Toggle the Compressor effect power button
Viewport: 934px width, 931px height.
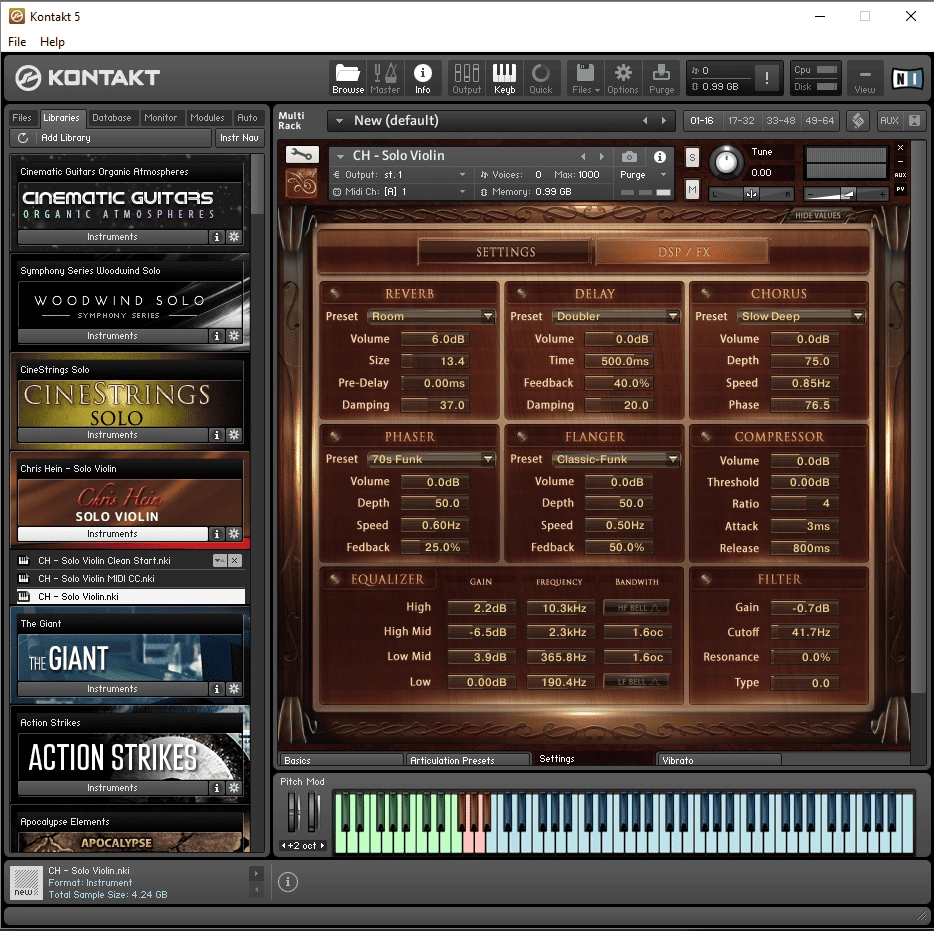(x=705, y=436)
